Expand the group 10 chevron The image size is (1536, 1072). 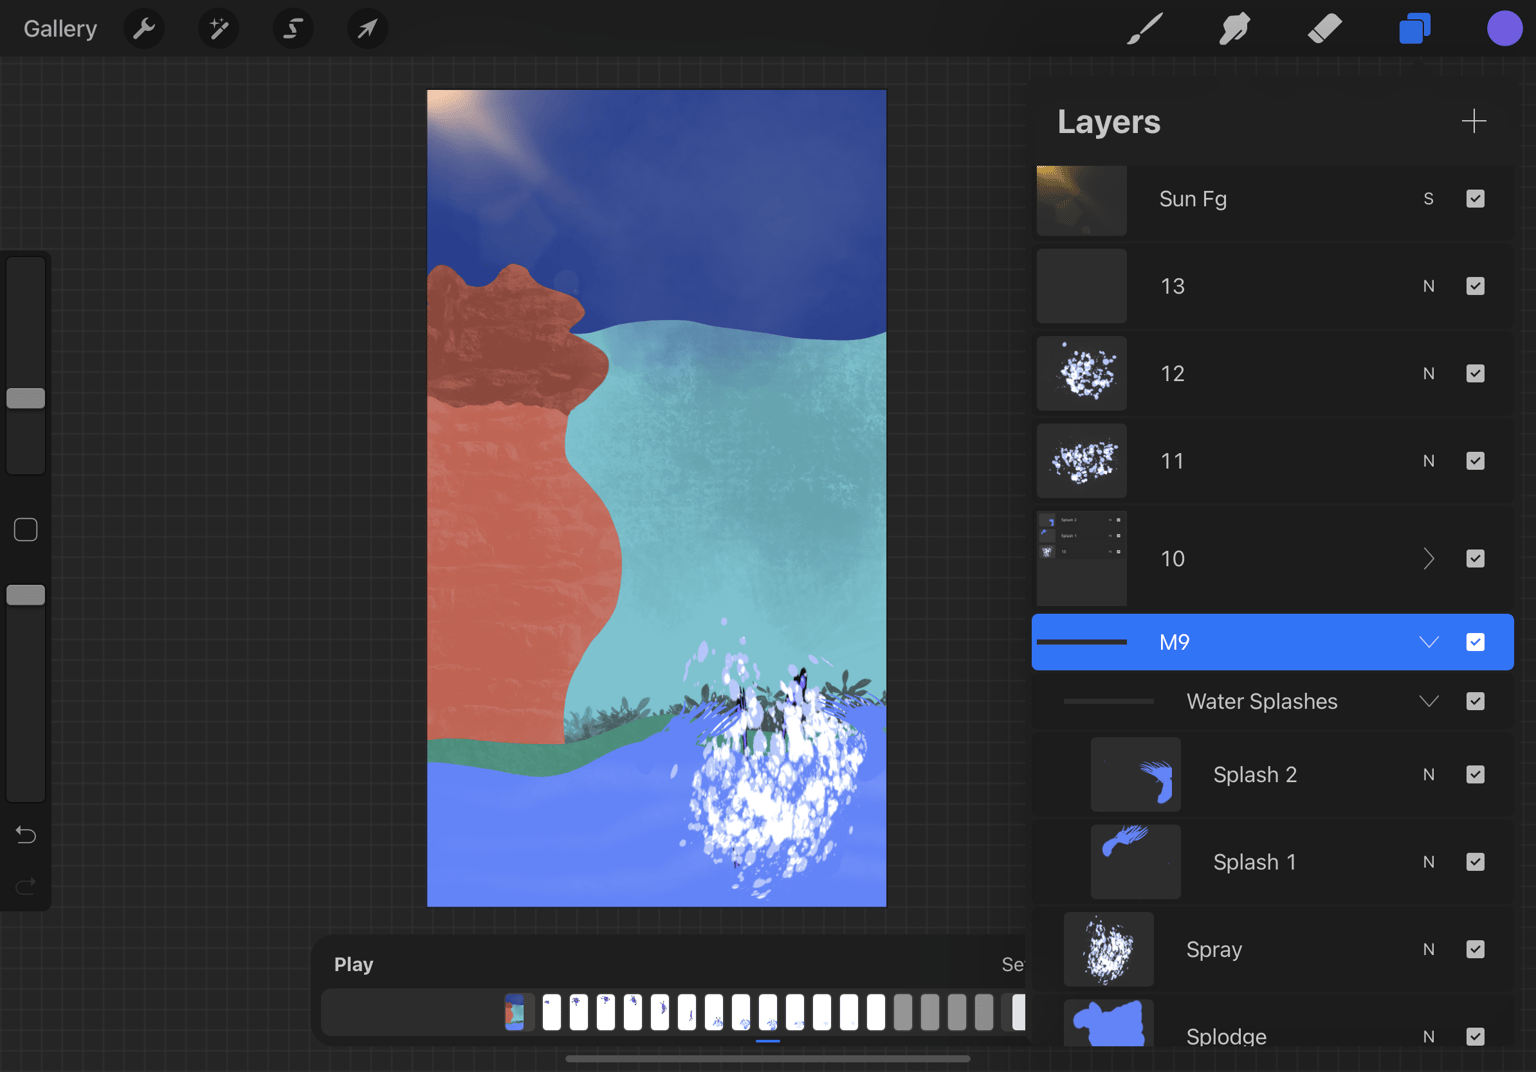pyautogui.click(x=1429, y=559)
